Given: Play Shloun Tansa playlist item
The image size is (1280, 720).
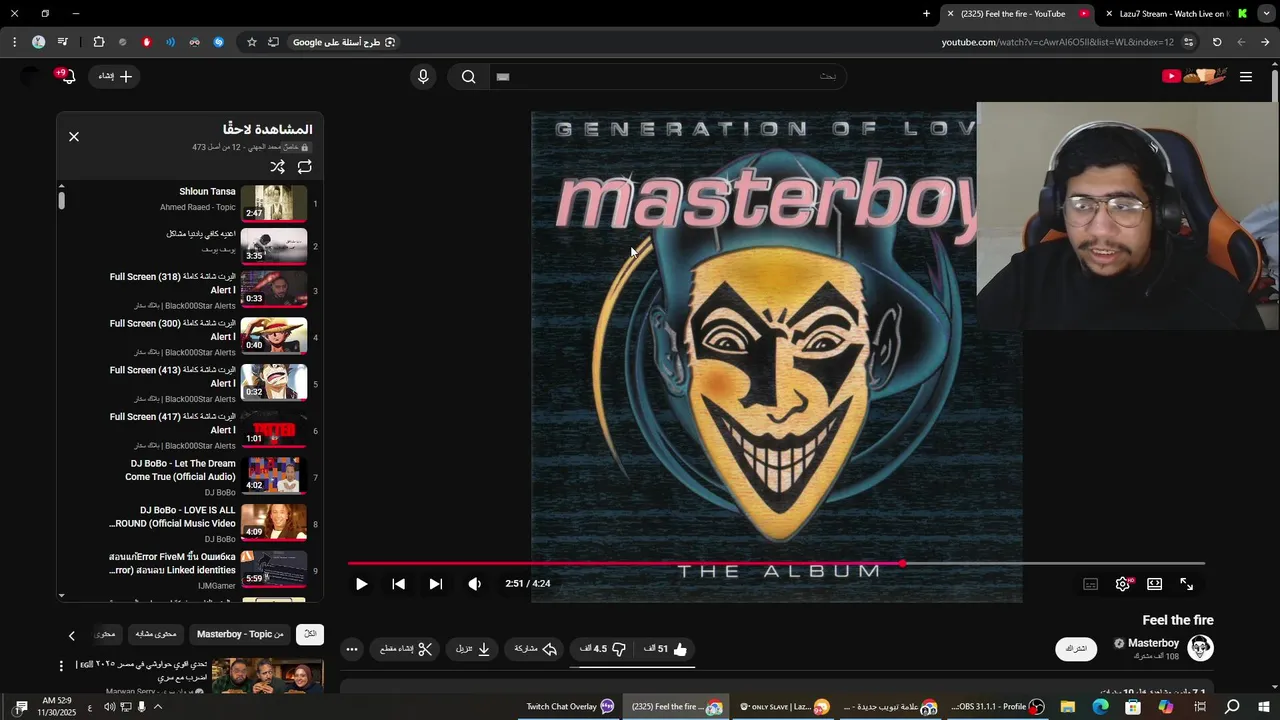Looking at the screenshot, I should pyautogui.click(x=190, y=203).
